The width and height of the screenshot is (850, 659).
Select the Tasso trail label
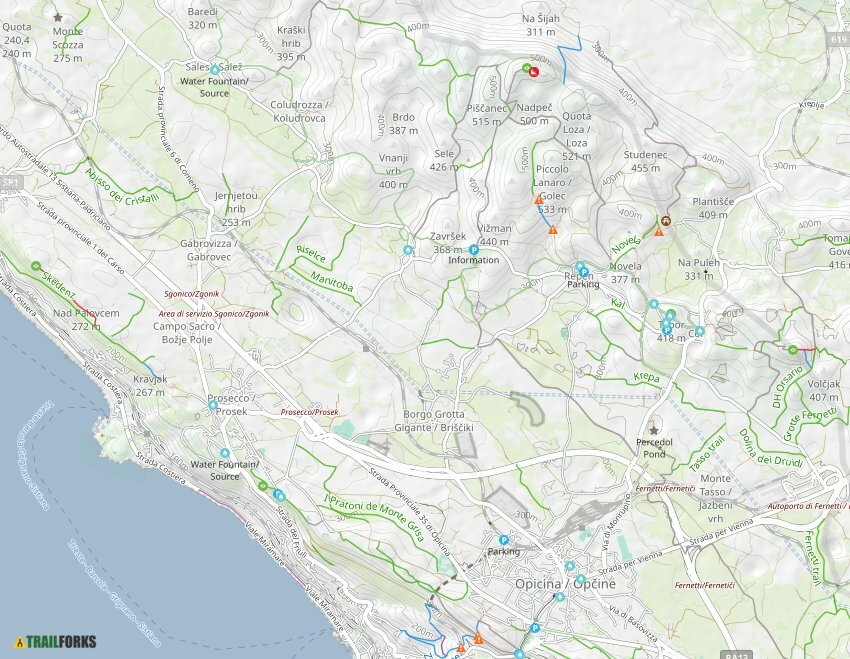pyautogui.click(x=706, y=454)
